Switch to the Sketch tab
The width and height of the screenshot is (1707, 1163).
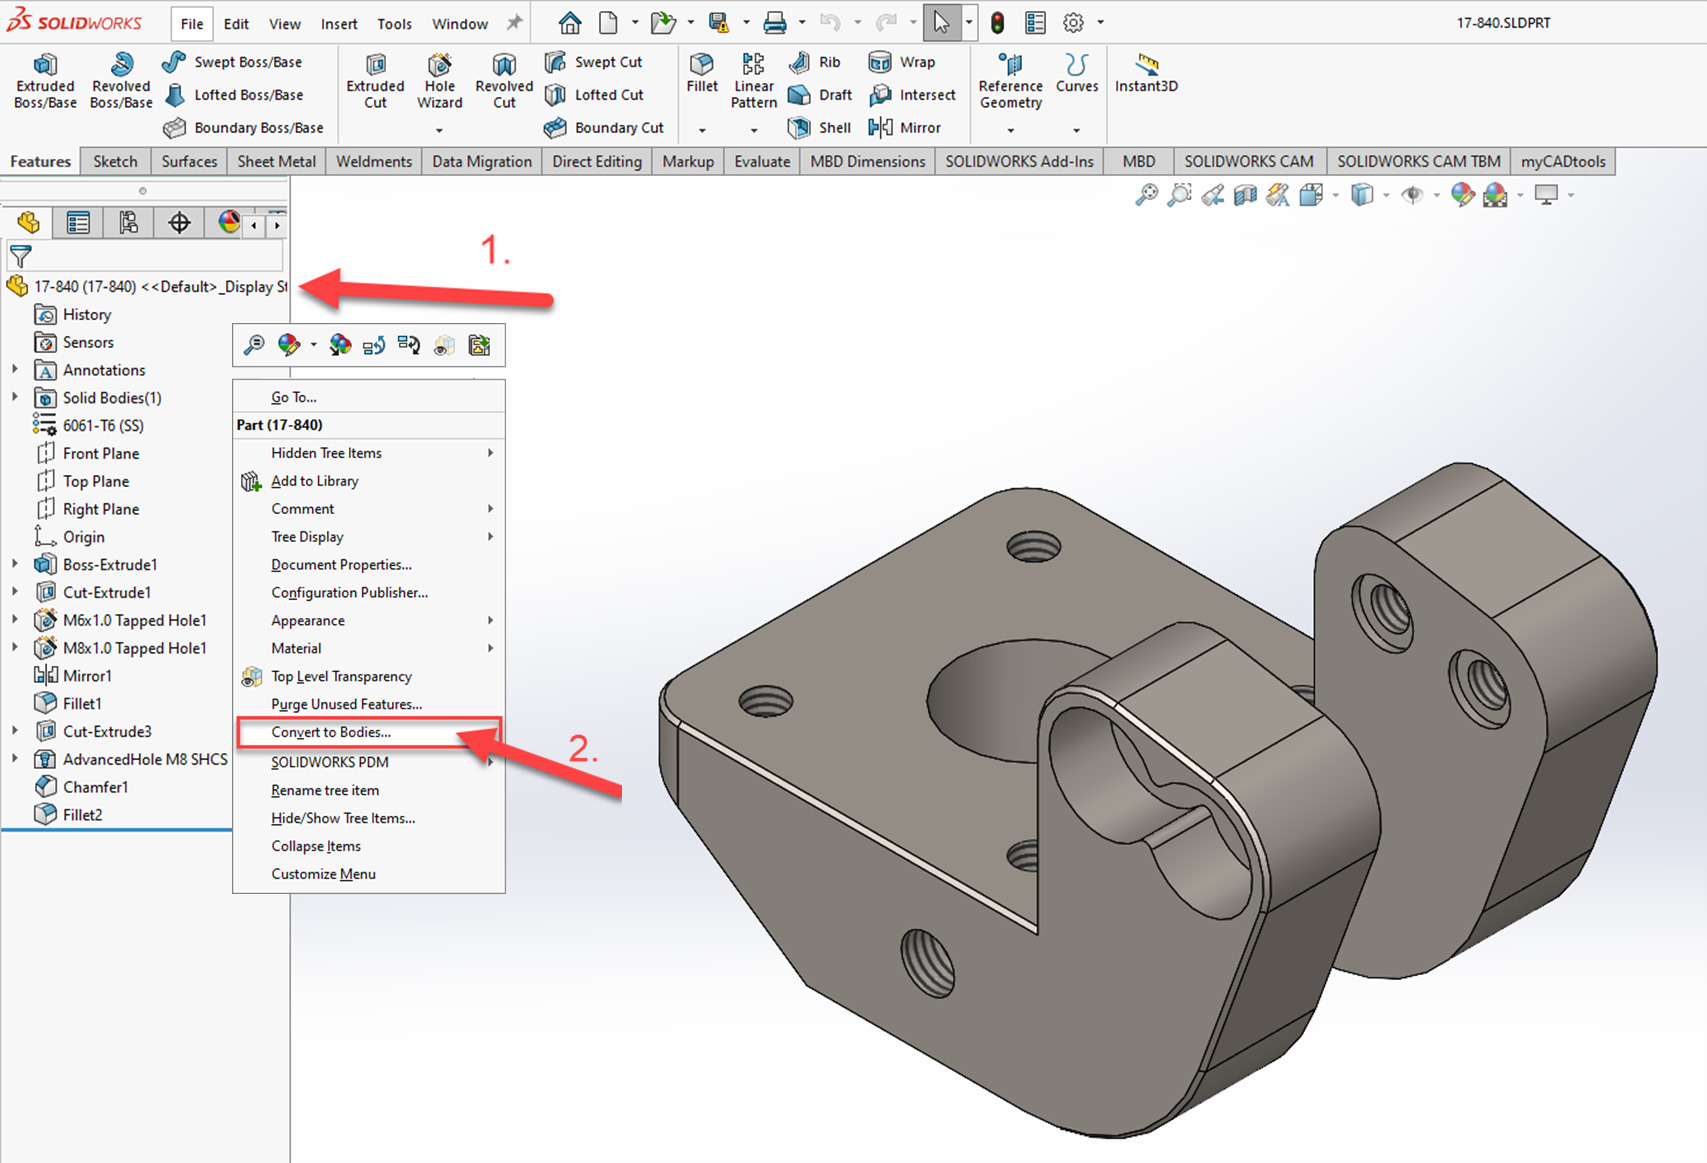pos(115,161)
